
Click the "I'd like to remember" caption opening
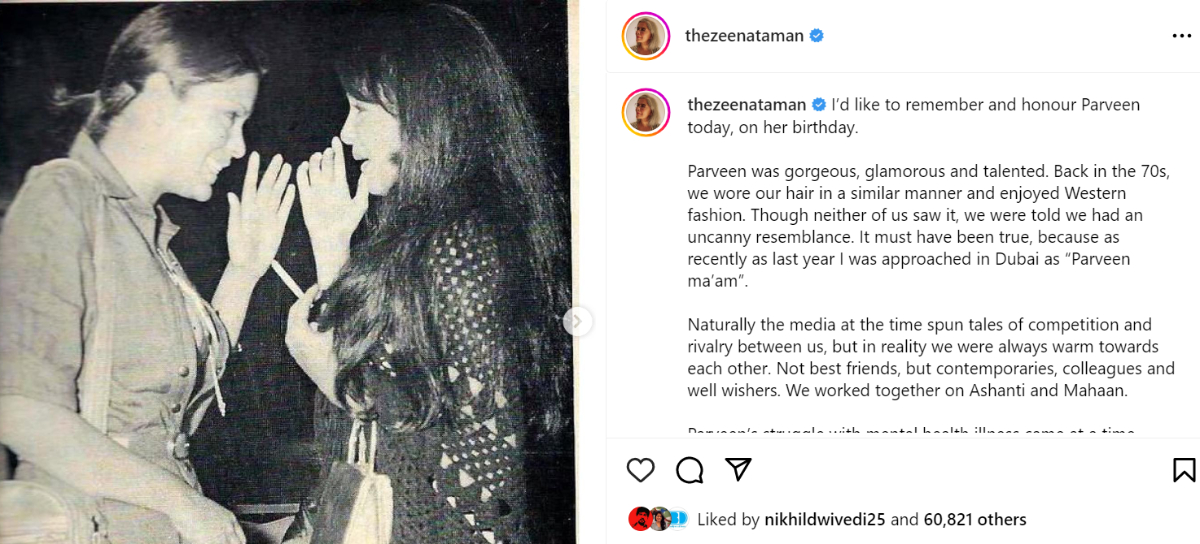click(x=985, y=104)
